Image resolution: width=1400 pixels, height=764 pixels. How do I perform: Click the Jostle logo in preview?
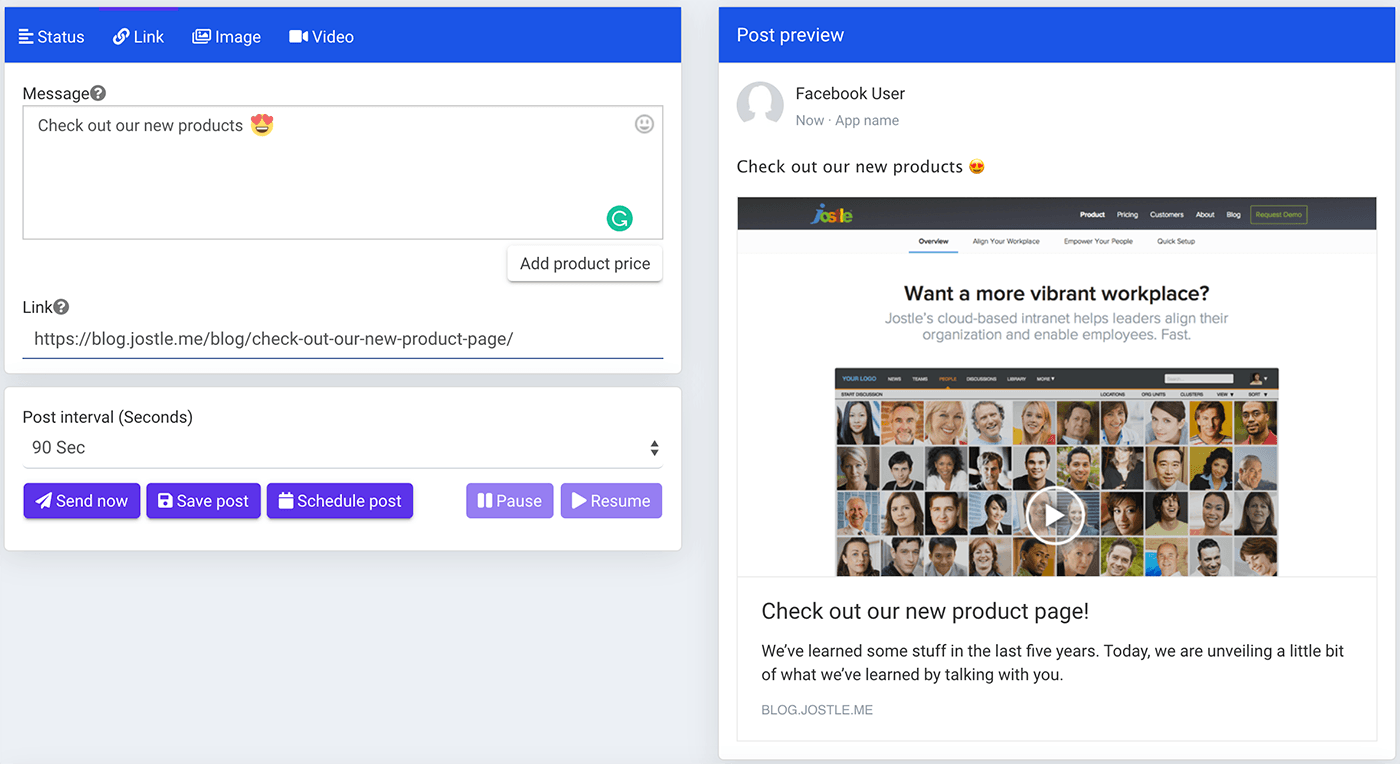(x=832, y=214)
